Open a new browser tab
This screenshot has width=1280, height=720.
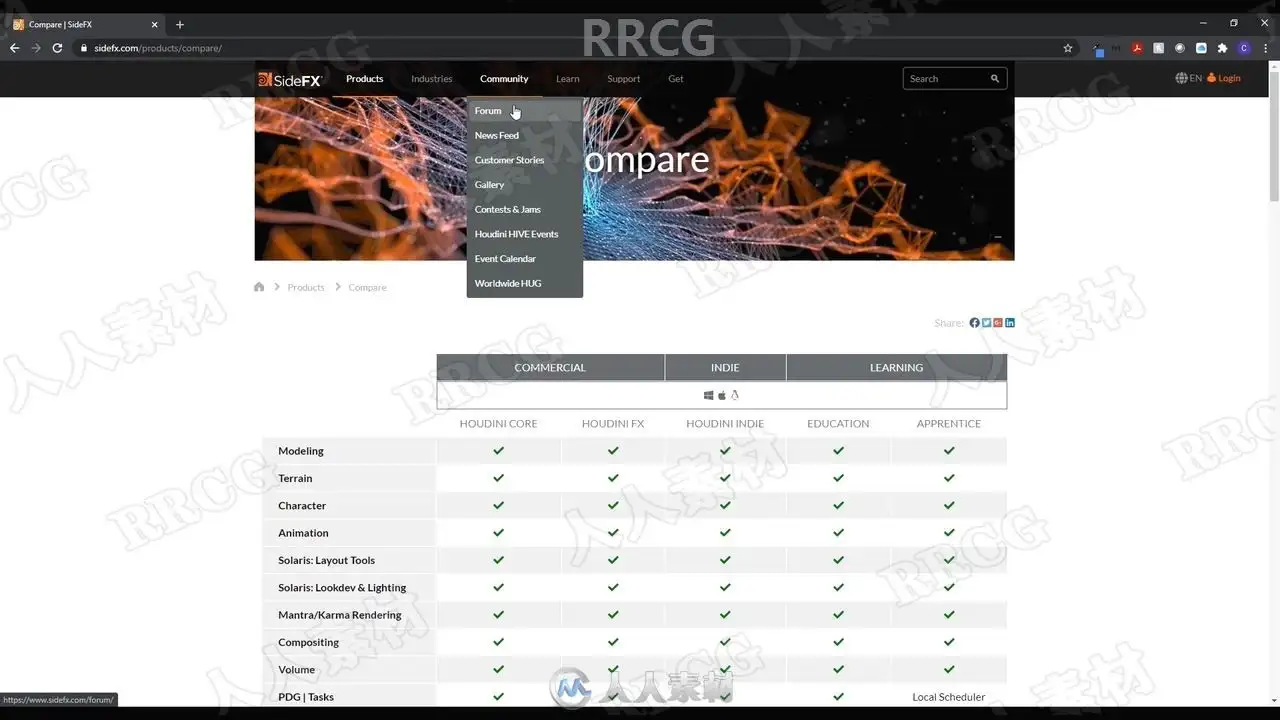click(180, 24)
